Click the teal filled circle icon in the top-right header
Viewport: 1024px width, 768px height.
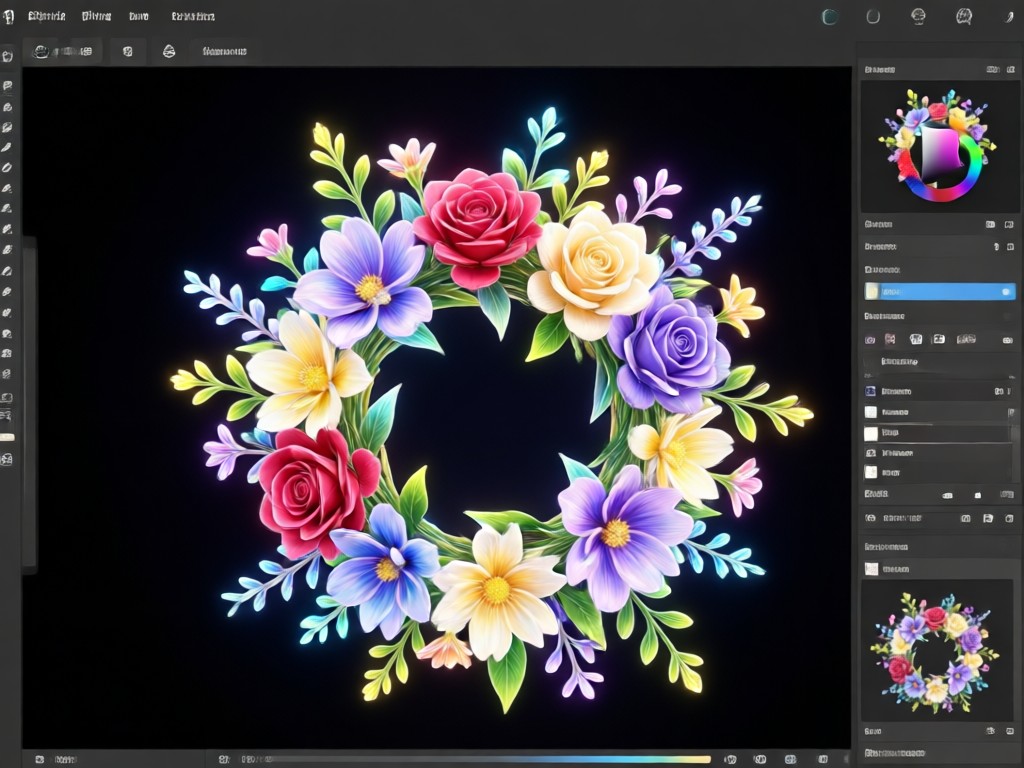pyautogui.click(x=830, y=17)
